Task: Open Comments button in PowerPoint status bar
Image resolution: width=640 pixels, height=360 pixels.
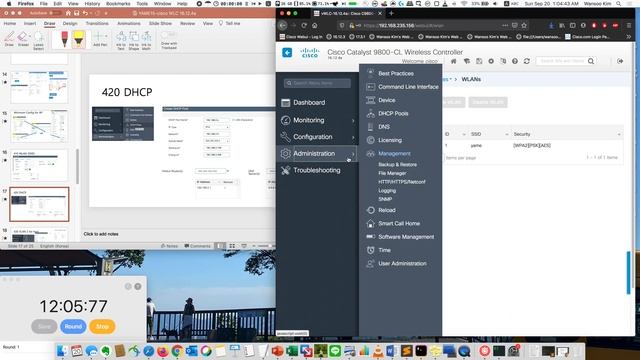Action: (198, 246)
